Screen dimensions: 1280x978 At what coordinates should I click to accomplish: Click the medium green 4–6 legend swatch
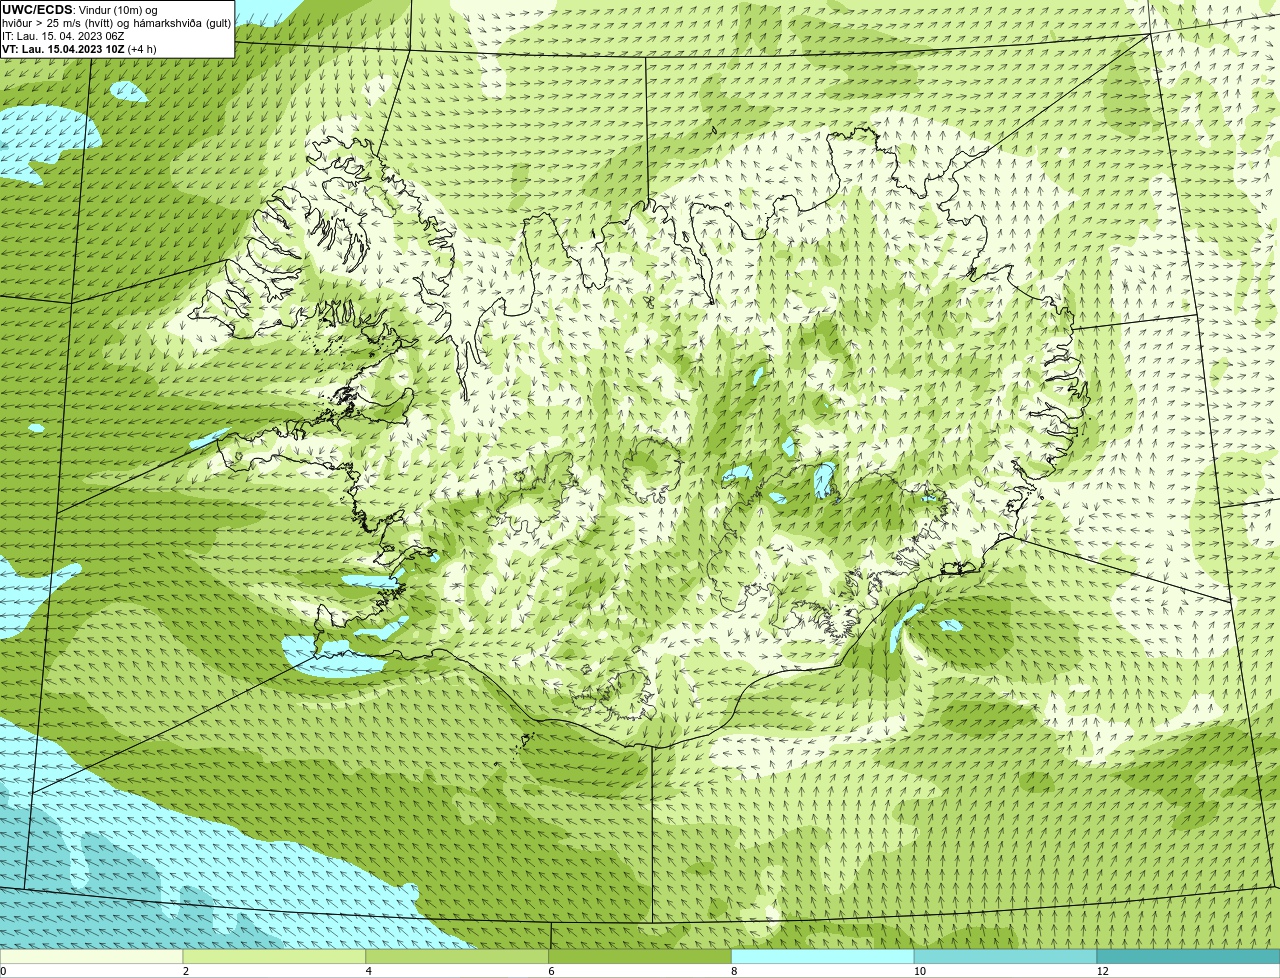pos(457,957)
